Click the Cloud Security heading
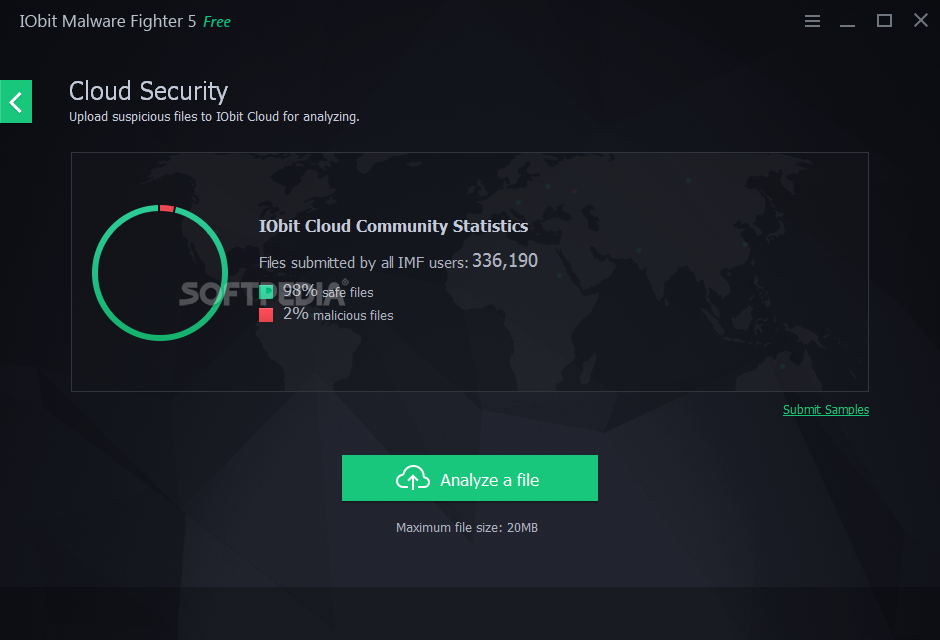This screenshot has height=640, width=940. click(x=148, y=91)
